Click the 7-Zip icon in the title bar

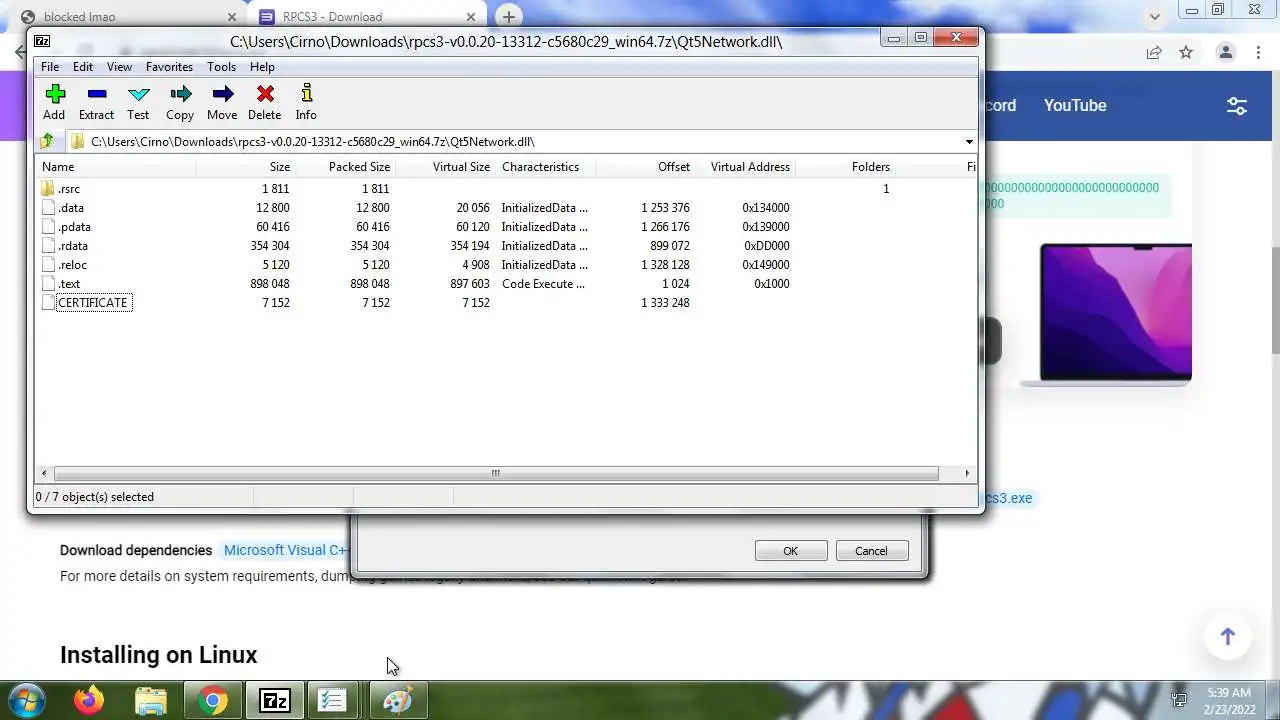[42, 41]
